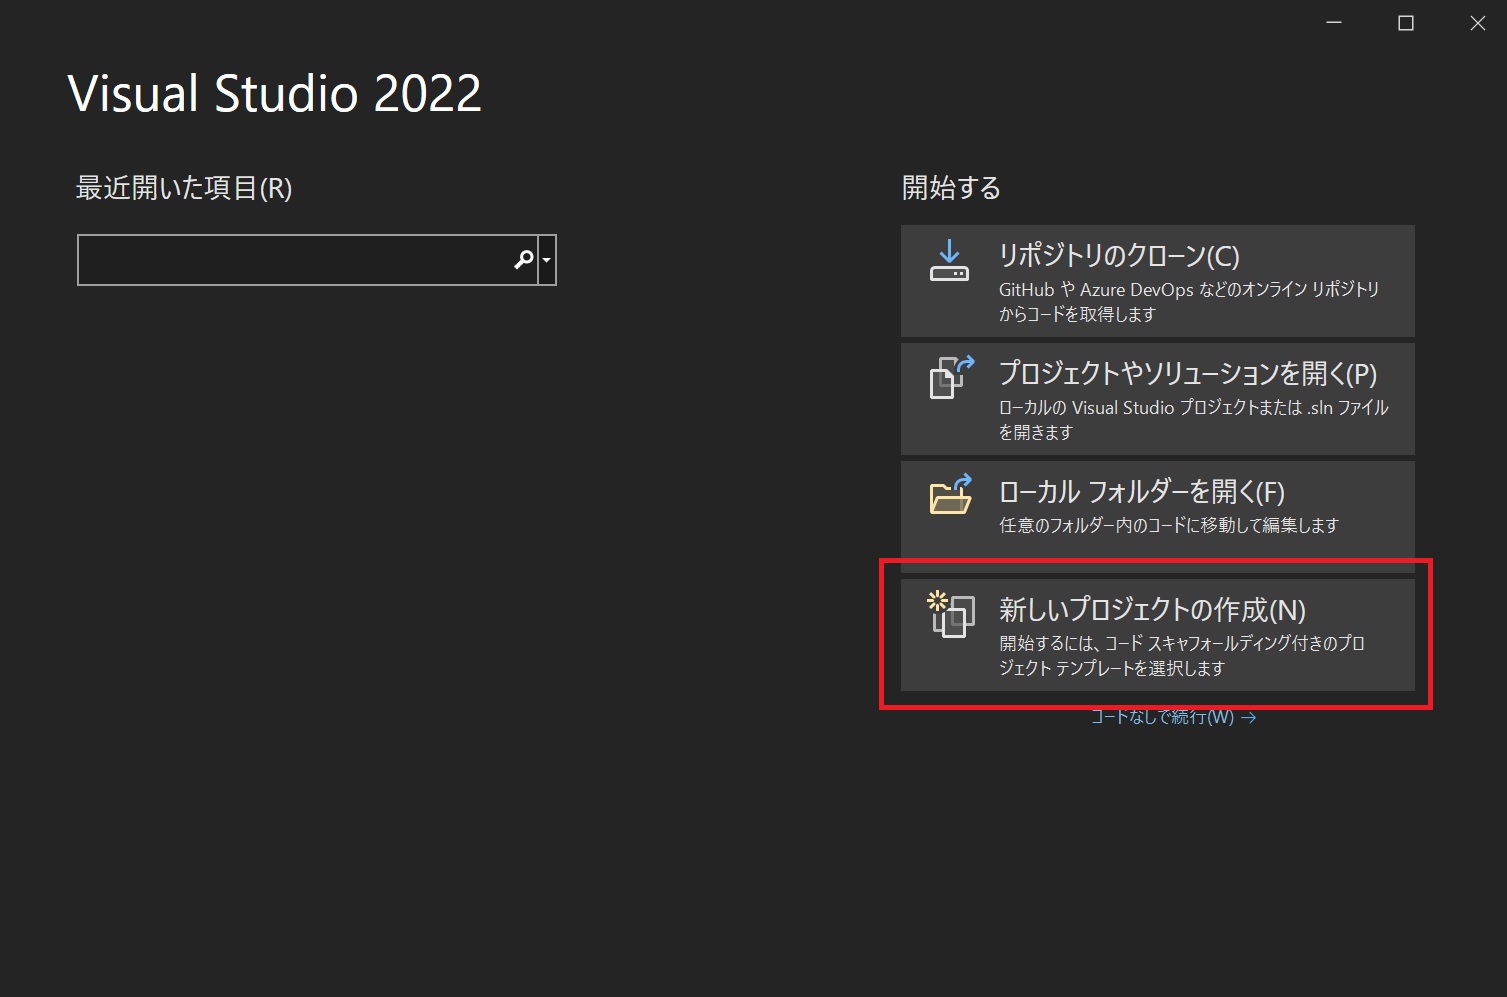Maximize the Visual Studio start window
The width and height of the screenshot is (1507, 997).
click(1406, 23)
